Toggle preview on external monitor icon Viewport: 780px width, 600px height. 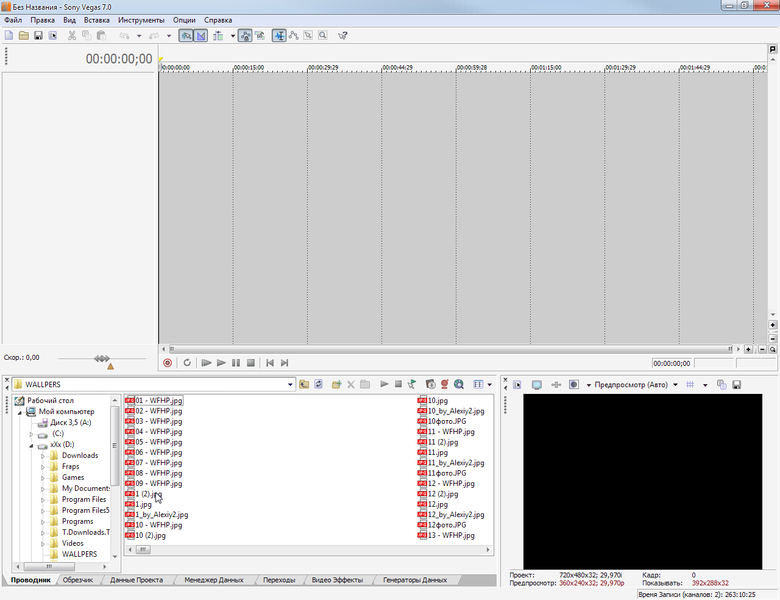click(537, 385)
